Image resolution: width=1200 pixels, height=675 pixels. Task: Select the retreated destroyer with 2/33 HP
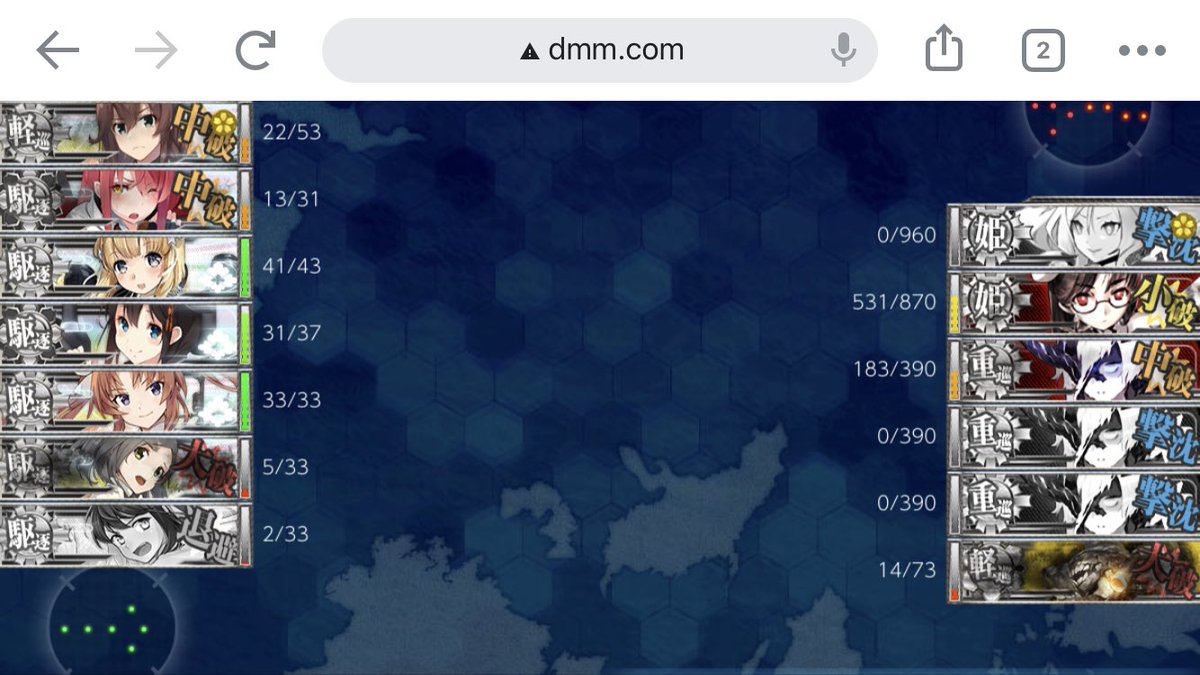(125, 535)
